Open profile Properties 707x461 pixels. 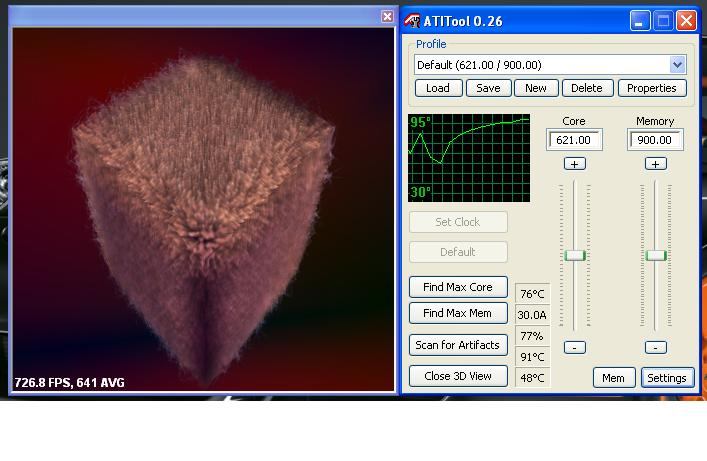point(652,88)
